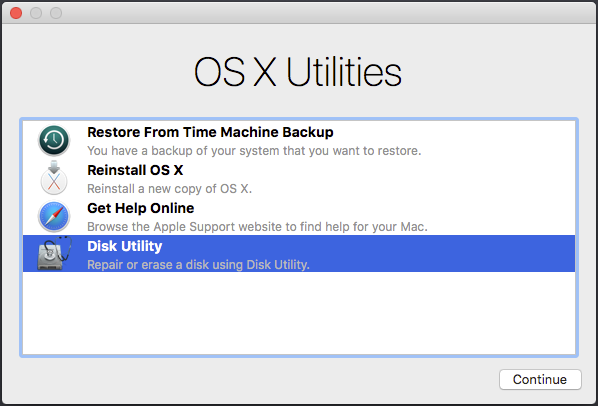This screenshot has width=598, height=406.
Task: Select the highlighted Disk Utility title
Action: point(124,246)
